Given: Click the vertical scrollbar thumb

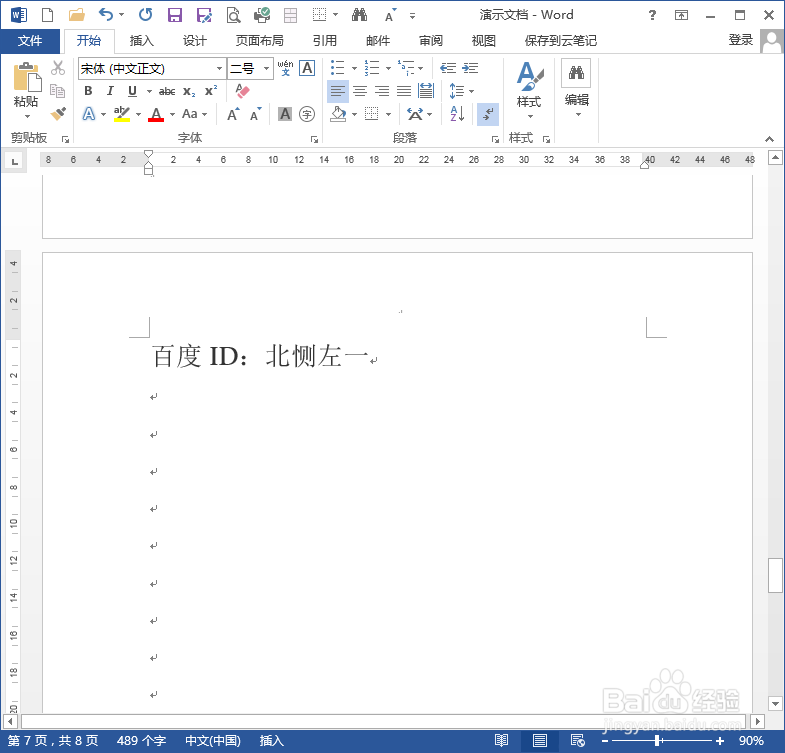Looking at the screenshot, I should click(775, 575).
